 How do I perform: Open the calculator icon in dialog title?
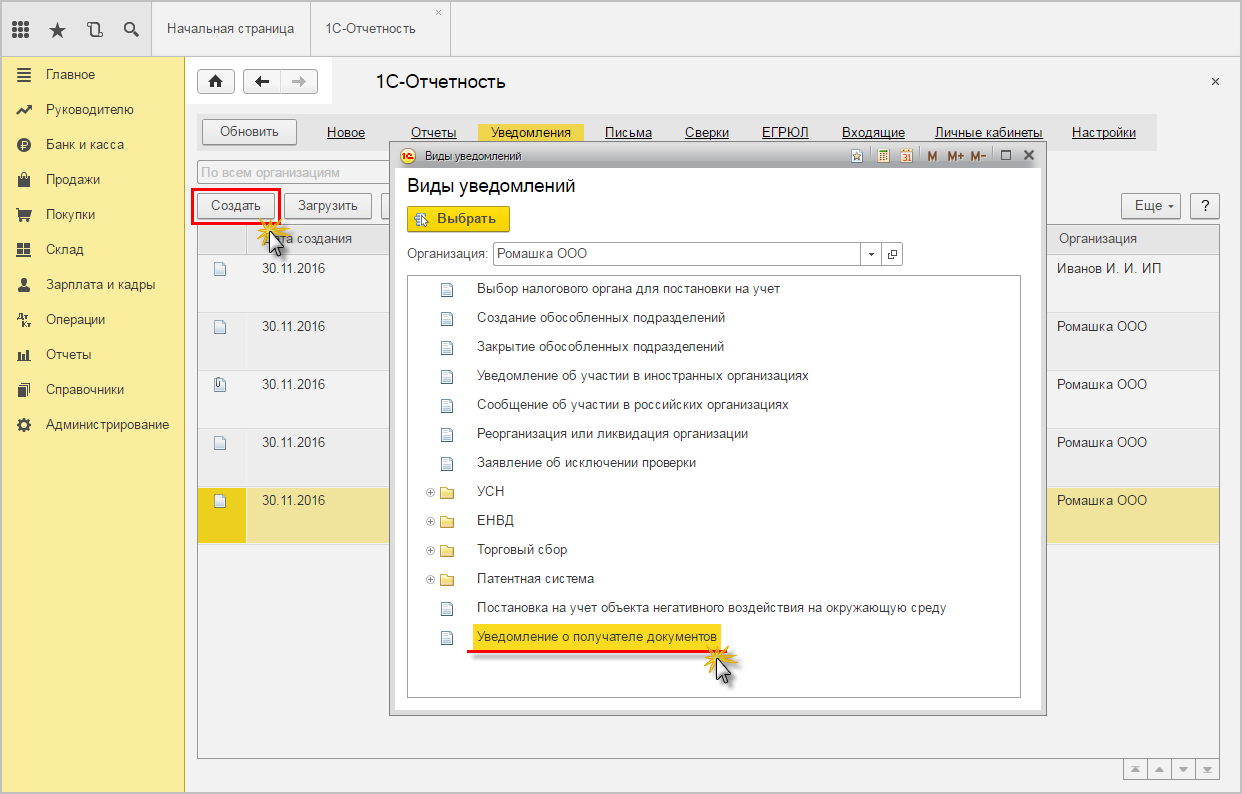point(884,156)
